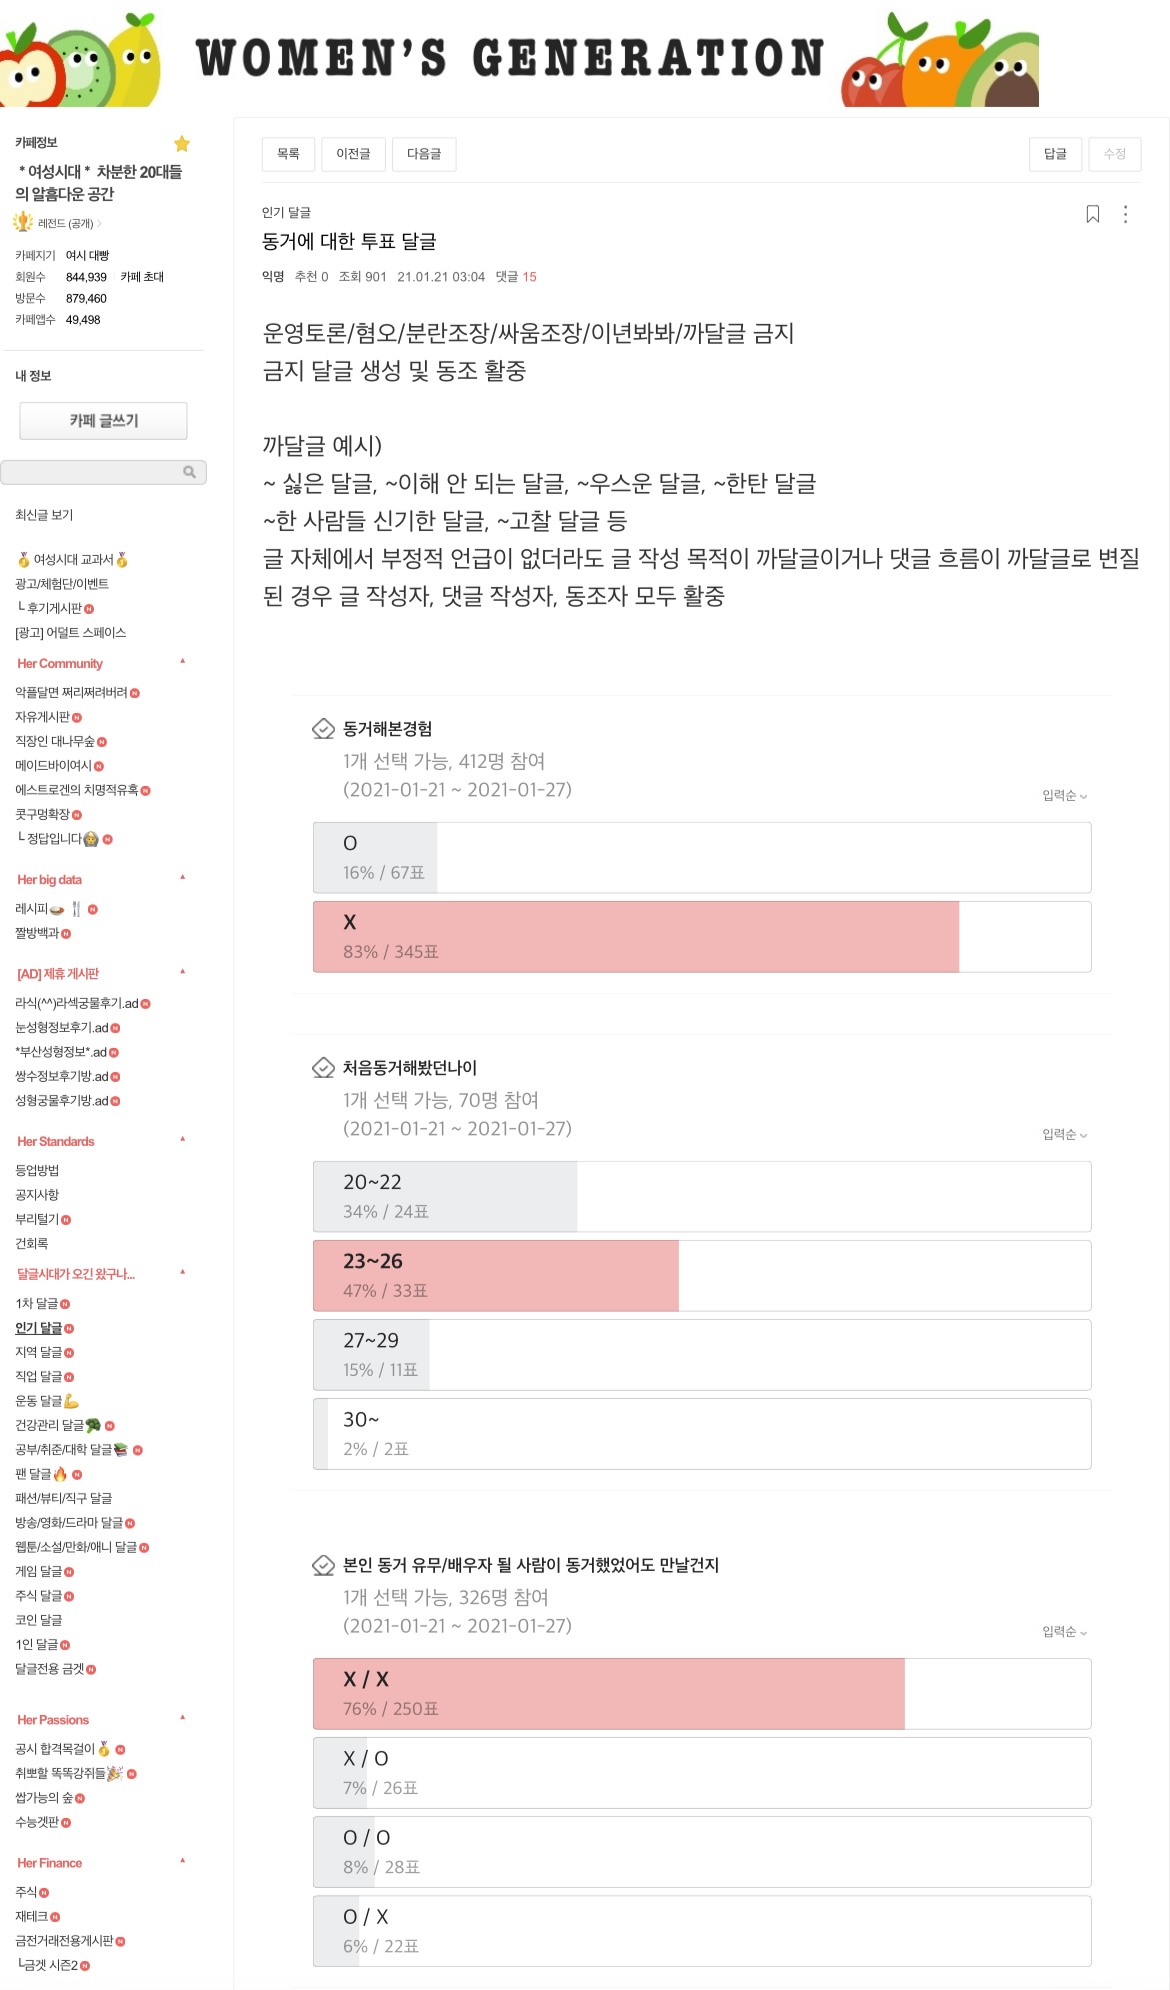Click the yellow star favorite cafe icon

click(182, 144)
